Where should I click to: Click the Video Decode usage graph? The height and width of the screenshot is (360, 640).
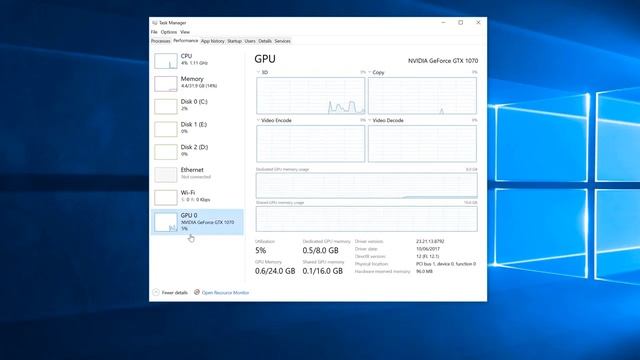(x=422, y=144)
